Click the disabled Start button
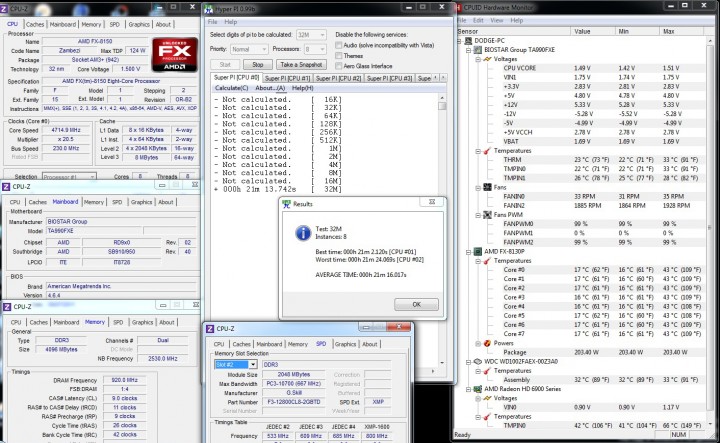This screenshot has width=720, height=443. (x=225, y=65)
